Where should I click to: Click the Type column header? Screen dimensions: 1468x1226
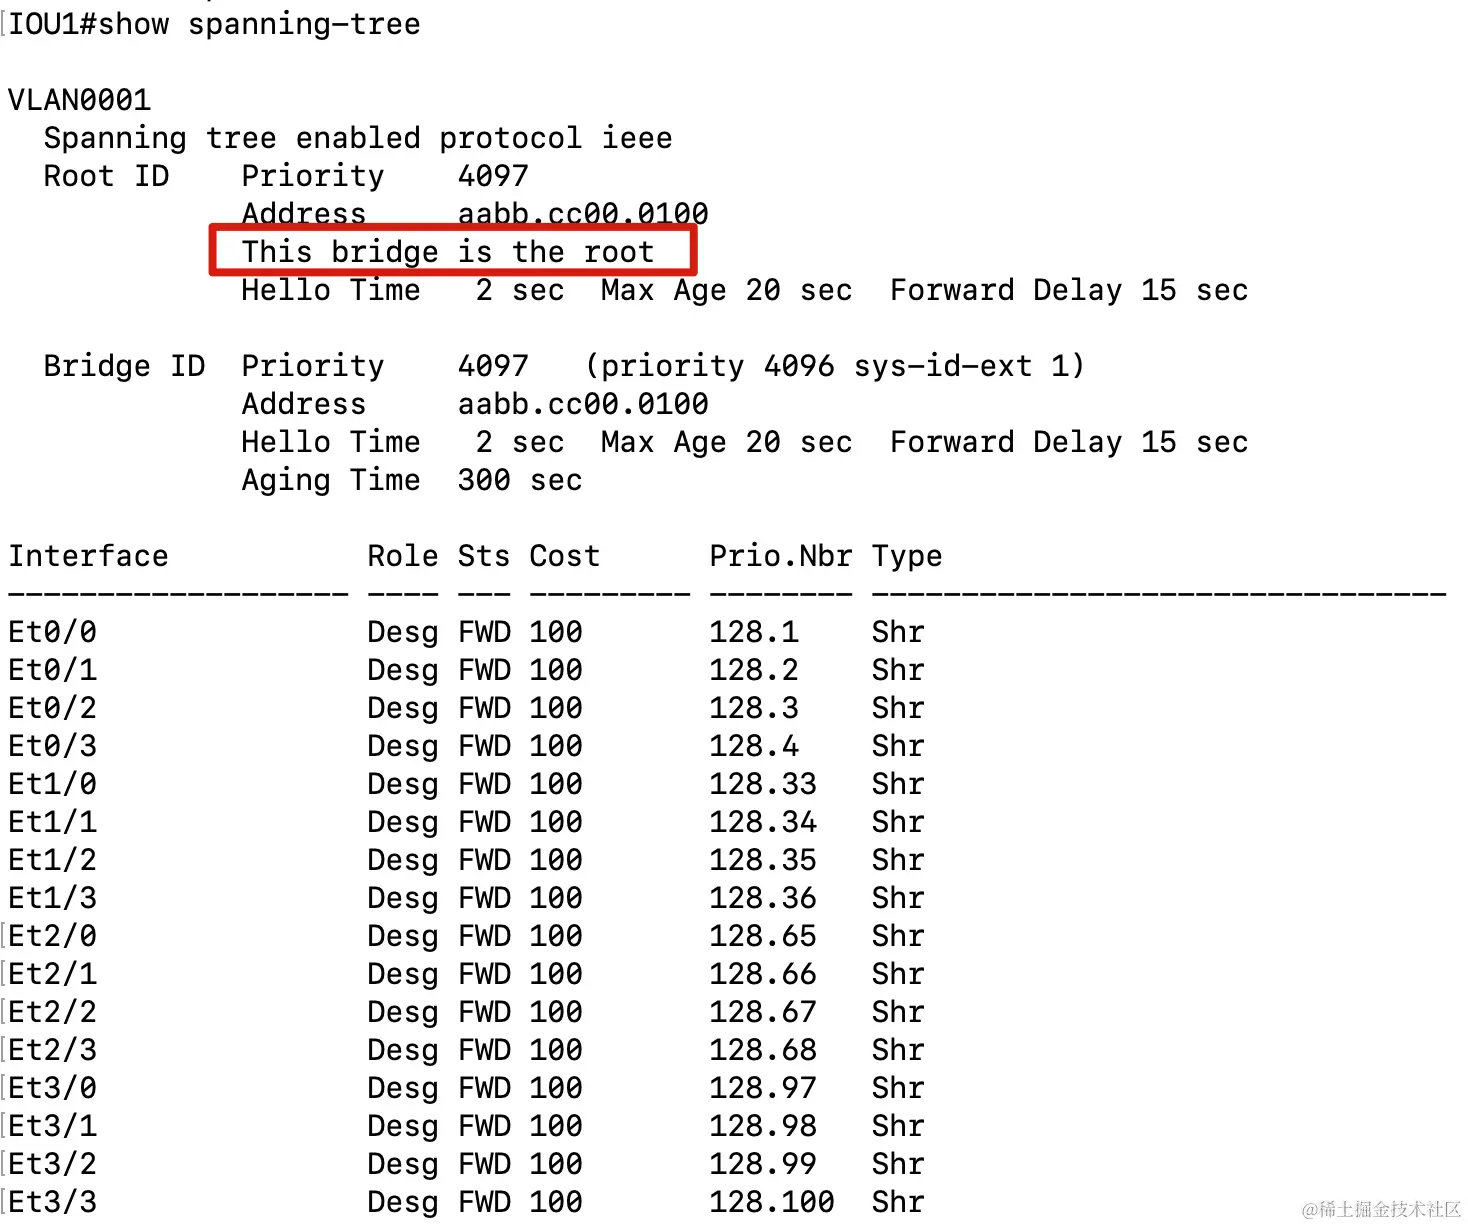pos(907,556)
